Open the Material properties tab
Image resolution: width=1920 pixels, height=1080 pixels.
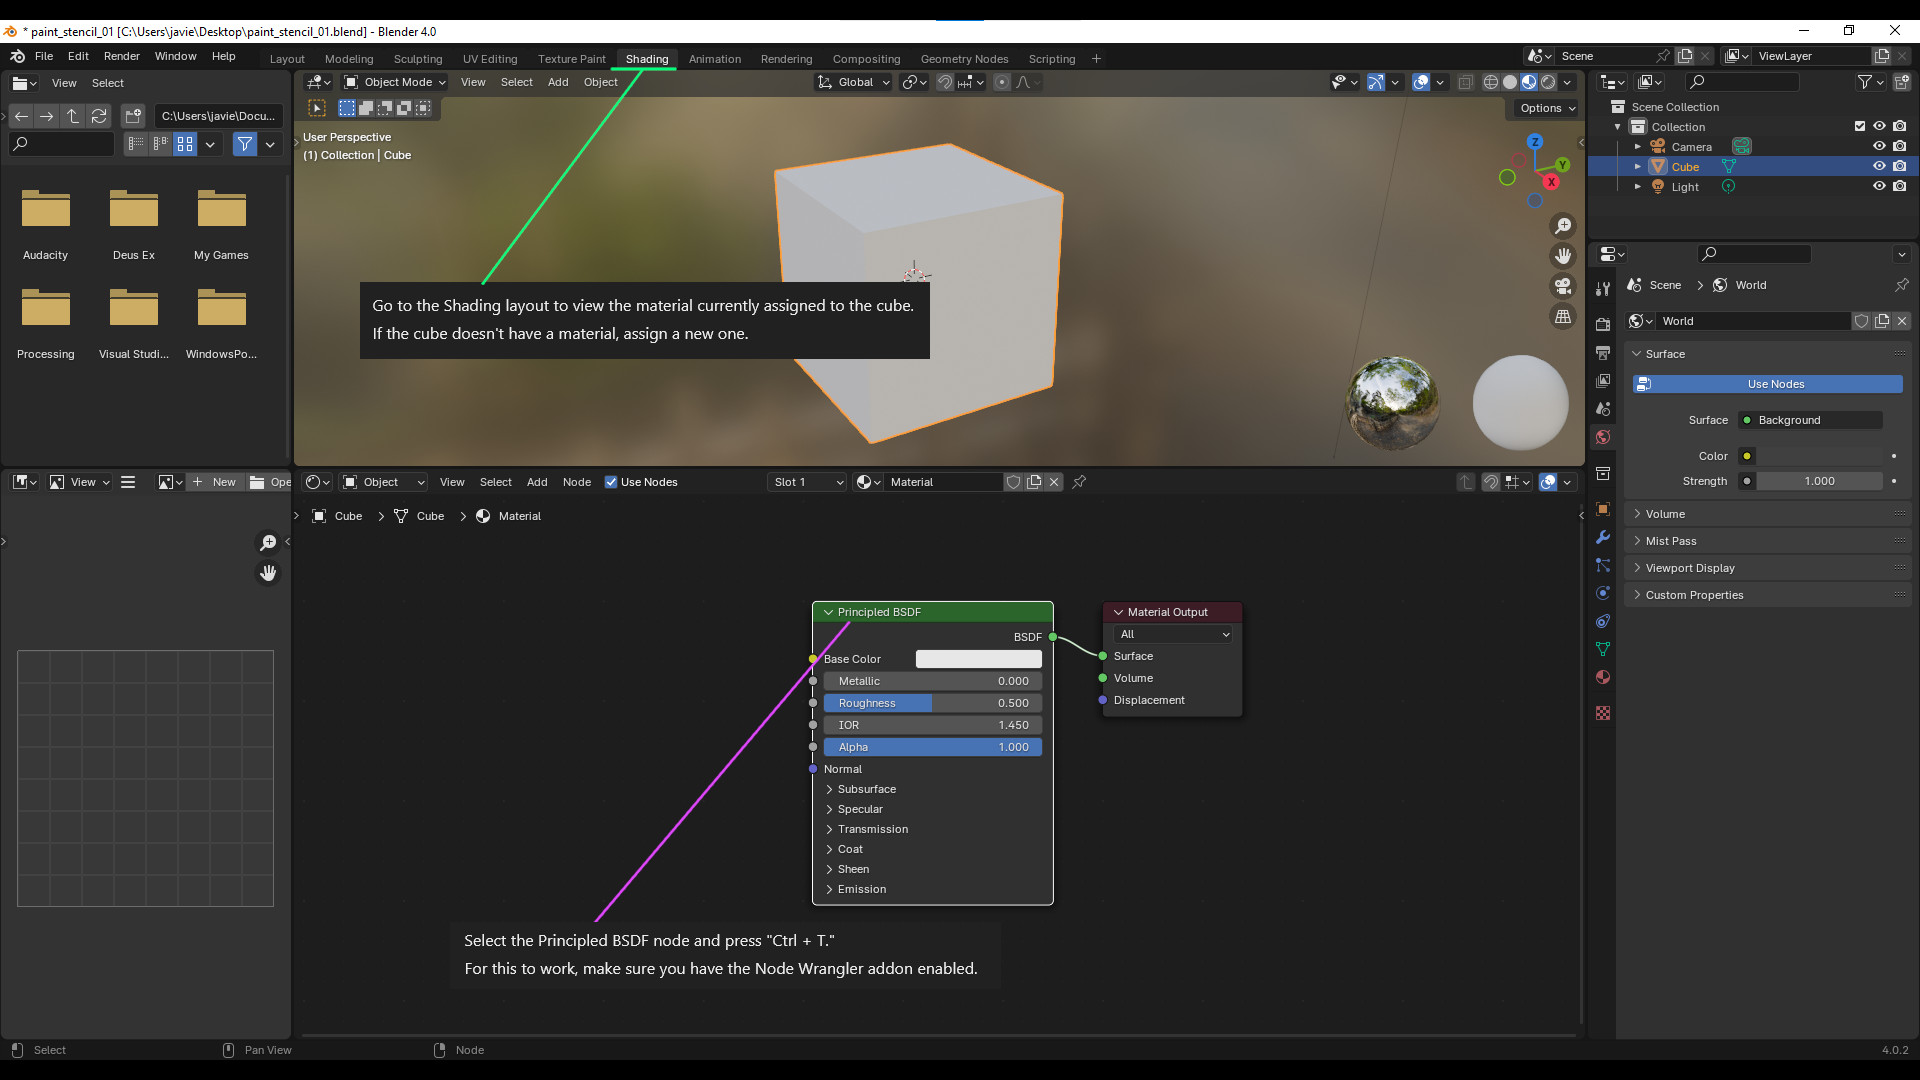pyautogui.click(x=1603, y=676)
